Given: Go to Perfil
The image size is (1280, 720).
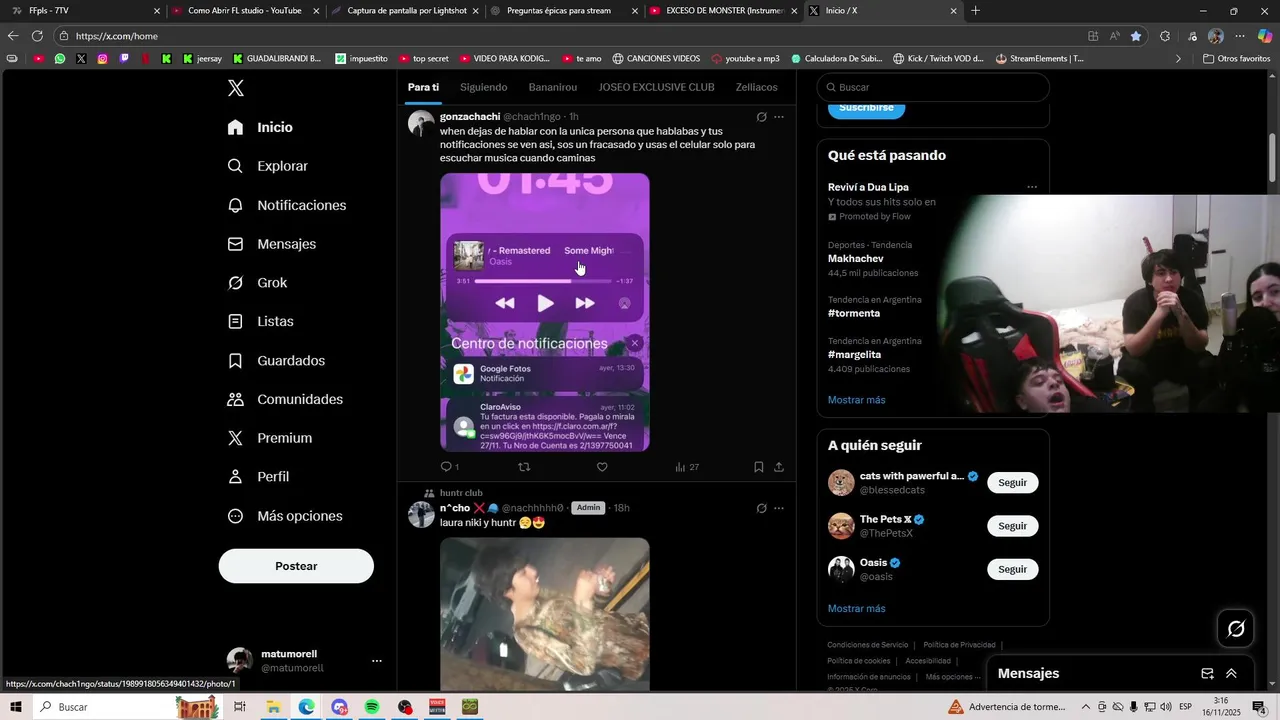Looking at the screenshot, I should click(258, 477).
